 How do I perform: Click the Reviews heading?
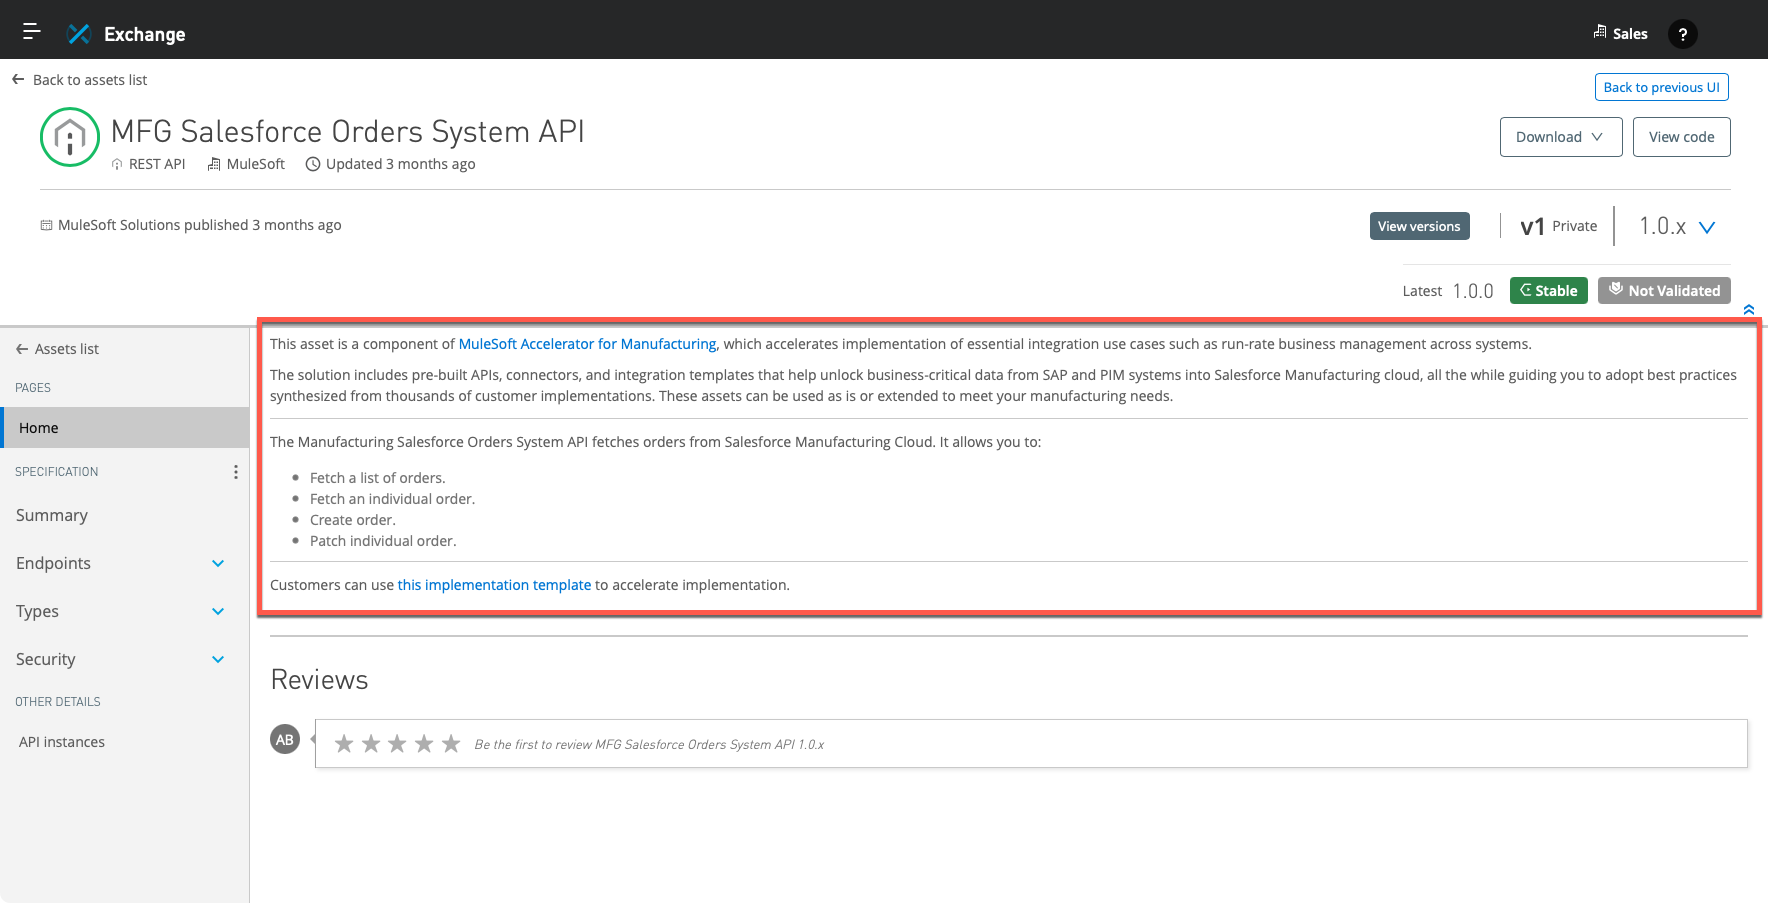click(x=320, y=680)
